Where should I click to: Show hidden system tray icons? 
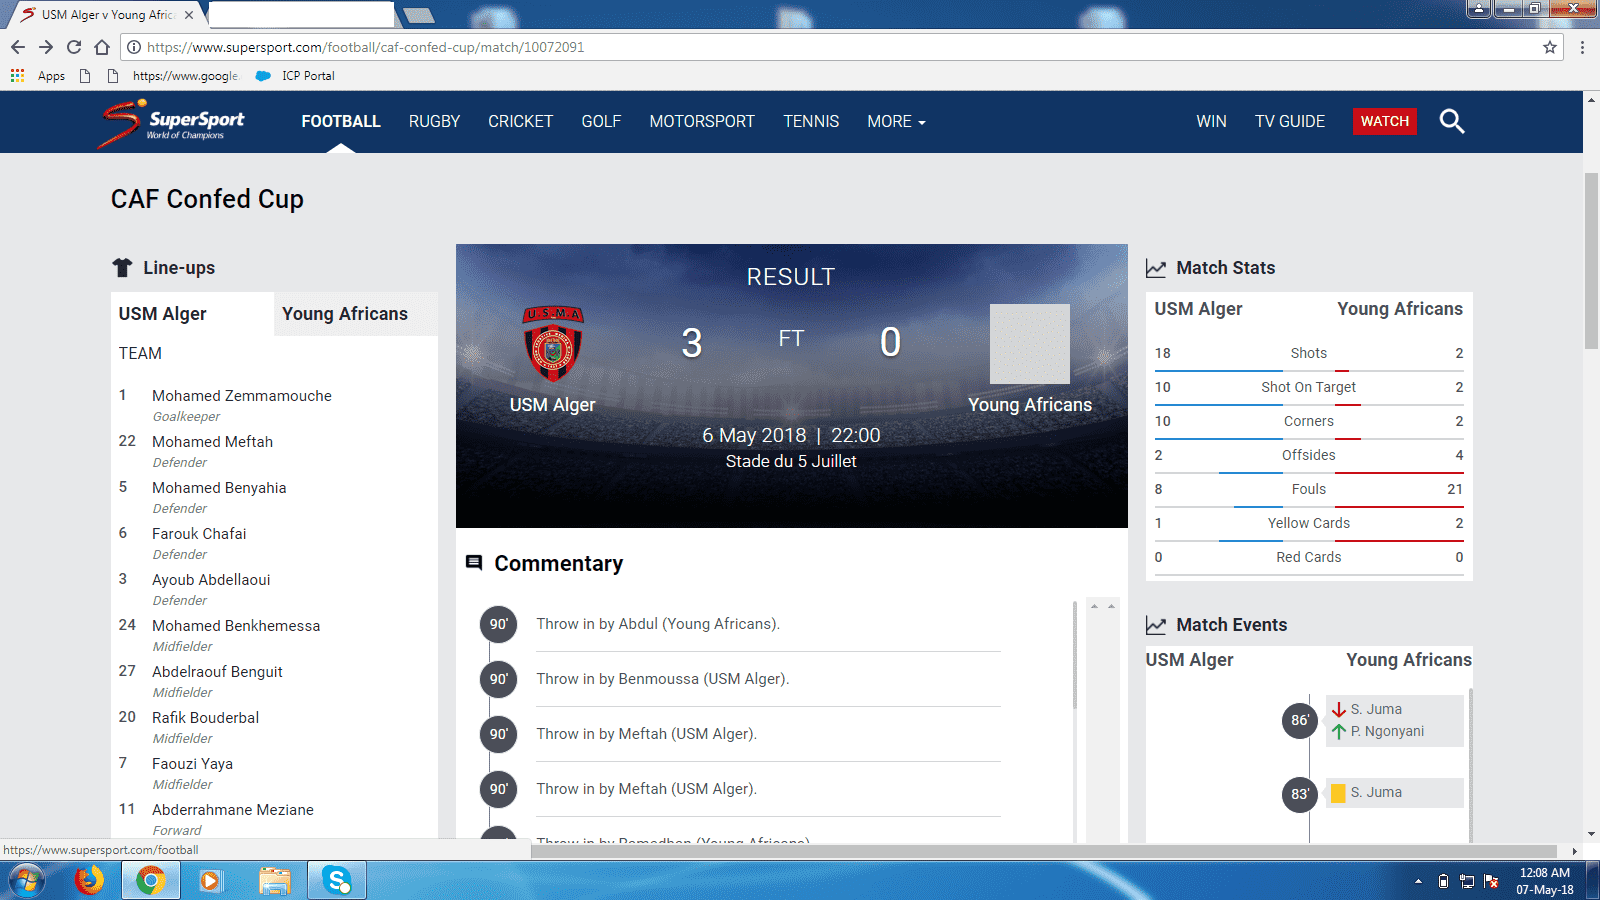(1418, 881)
